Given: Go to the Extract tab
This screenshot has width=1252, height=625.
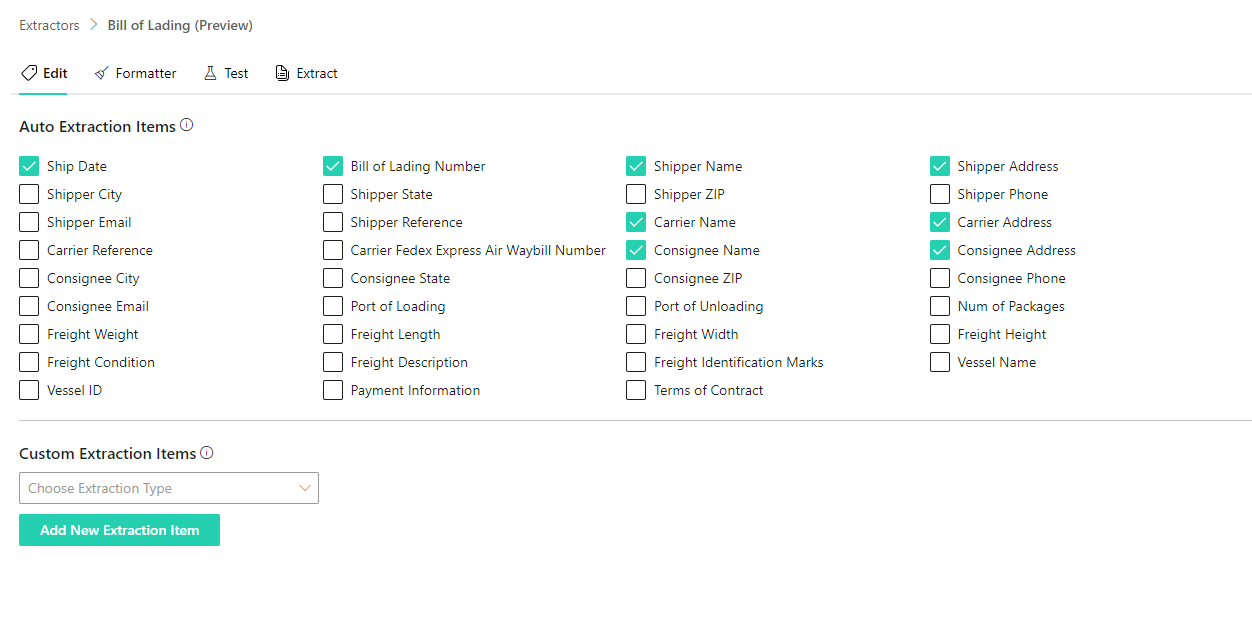Looking at the screenshot, I should pos(317,73).
